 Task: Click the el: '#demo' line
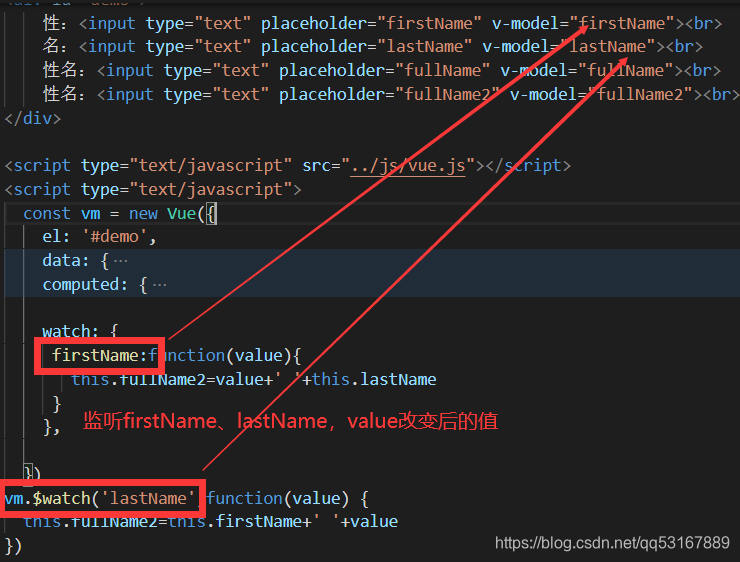(x=99, y=236)
